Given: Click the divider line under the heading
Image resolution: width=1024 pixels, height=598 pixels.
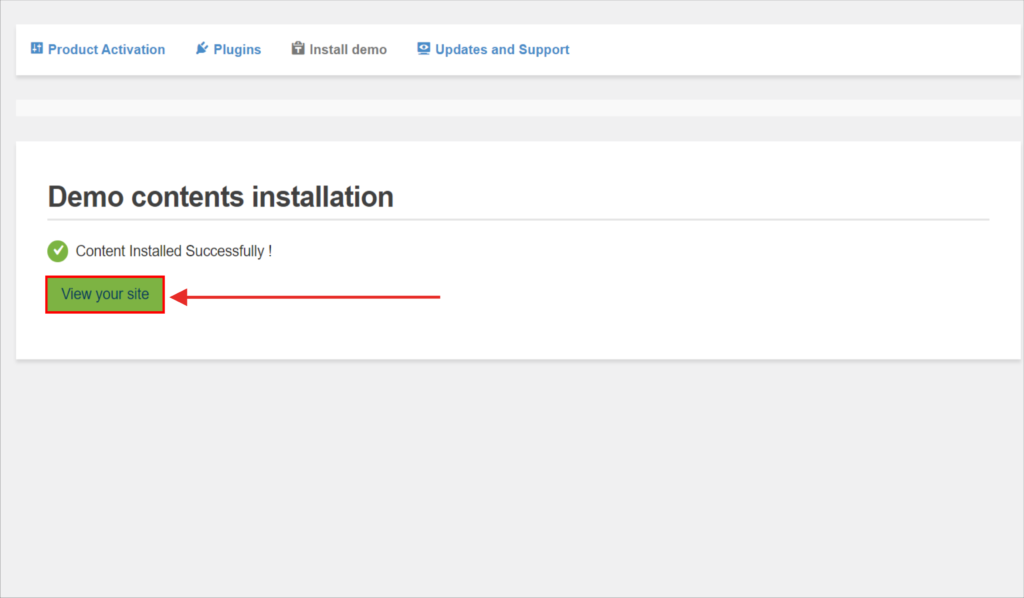Looking at the screenshot, I should pyautogui.click(x=518, y=219).
